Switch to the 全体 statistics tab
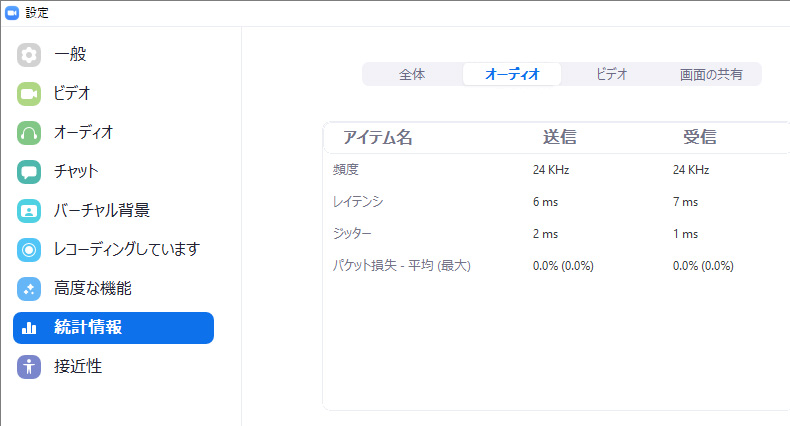The width and height of the screenshot is (790, 426). (x=412, y=75)
